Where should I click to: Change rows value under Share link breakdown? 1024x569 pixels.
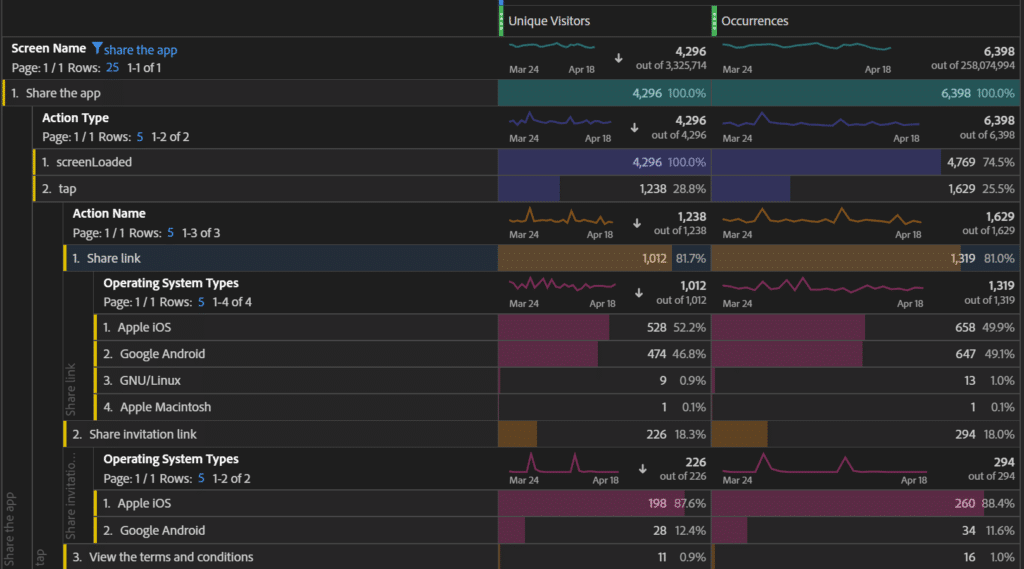[x=201, y=302]
